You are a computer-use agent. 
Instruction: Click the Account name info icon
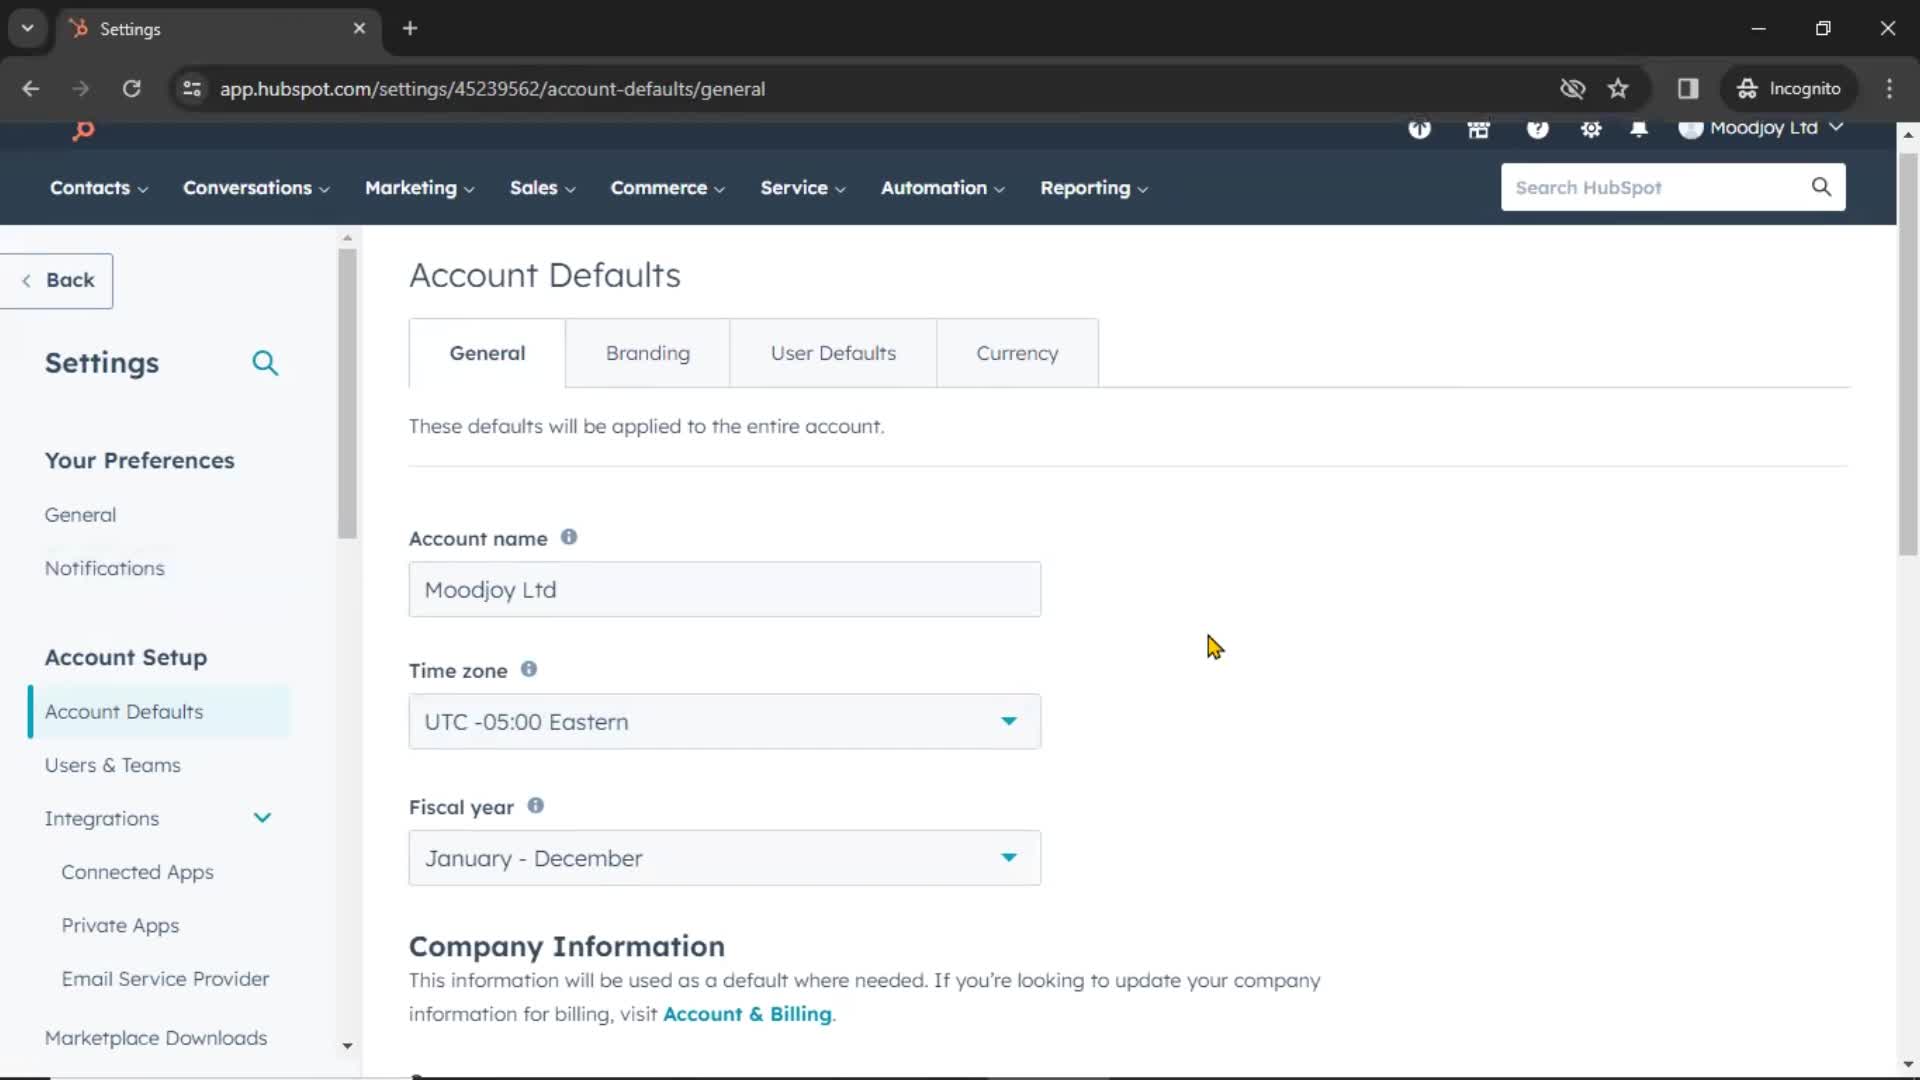click(569, 537)
